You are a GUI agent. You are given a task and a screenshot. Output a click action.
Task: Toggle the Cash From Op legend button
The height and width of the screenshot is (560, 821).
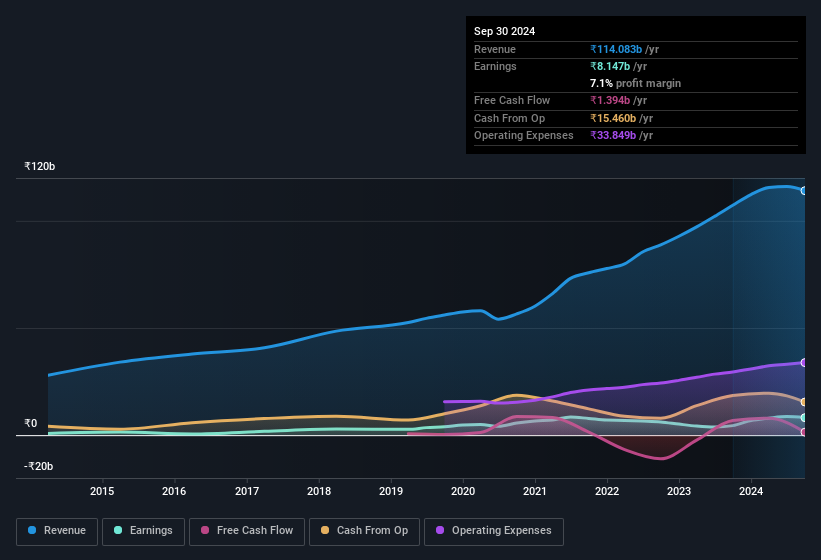[364, 532]
